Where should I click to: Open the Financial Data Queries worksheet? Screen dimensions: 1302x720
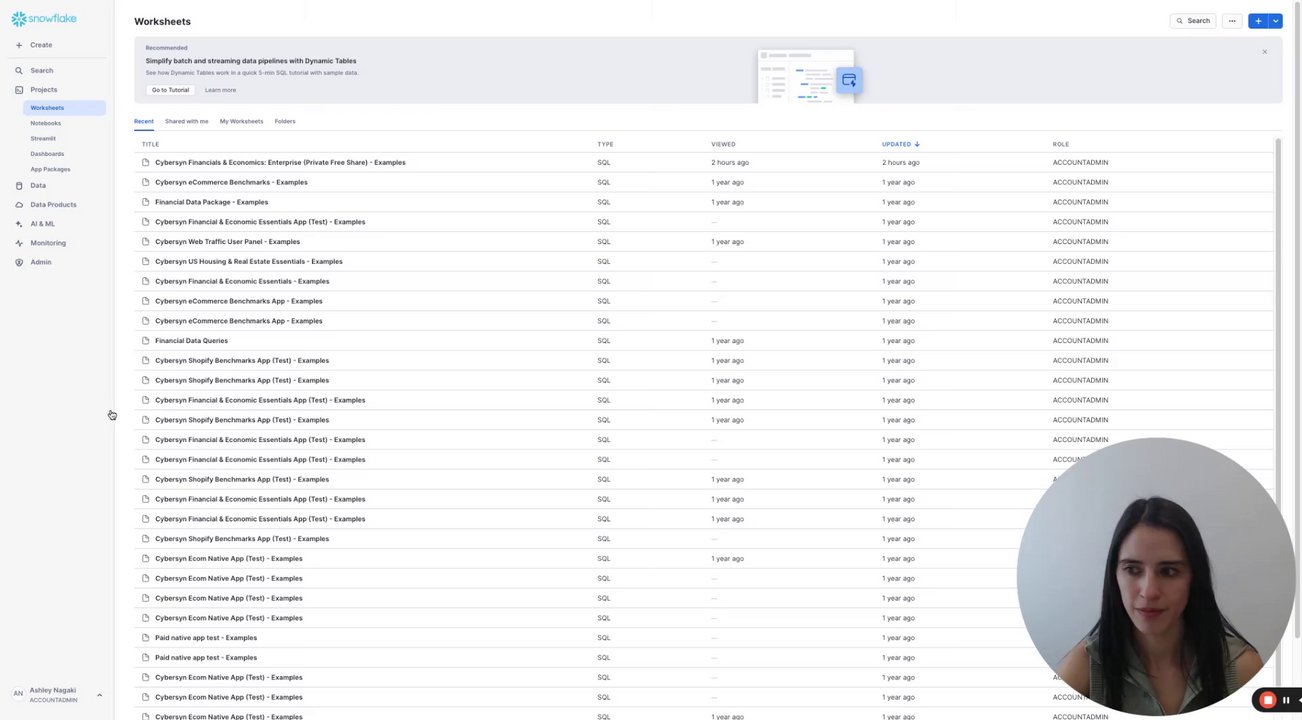[191, 341]
